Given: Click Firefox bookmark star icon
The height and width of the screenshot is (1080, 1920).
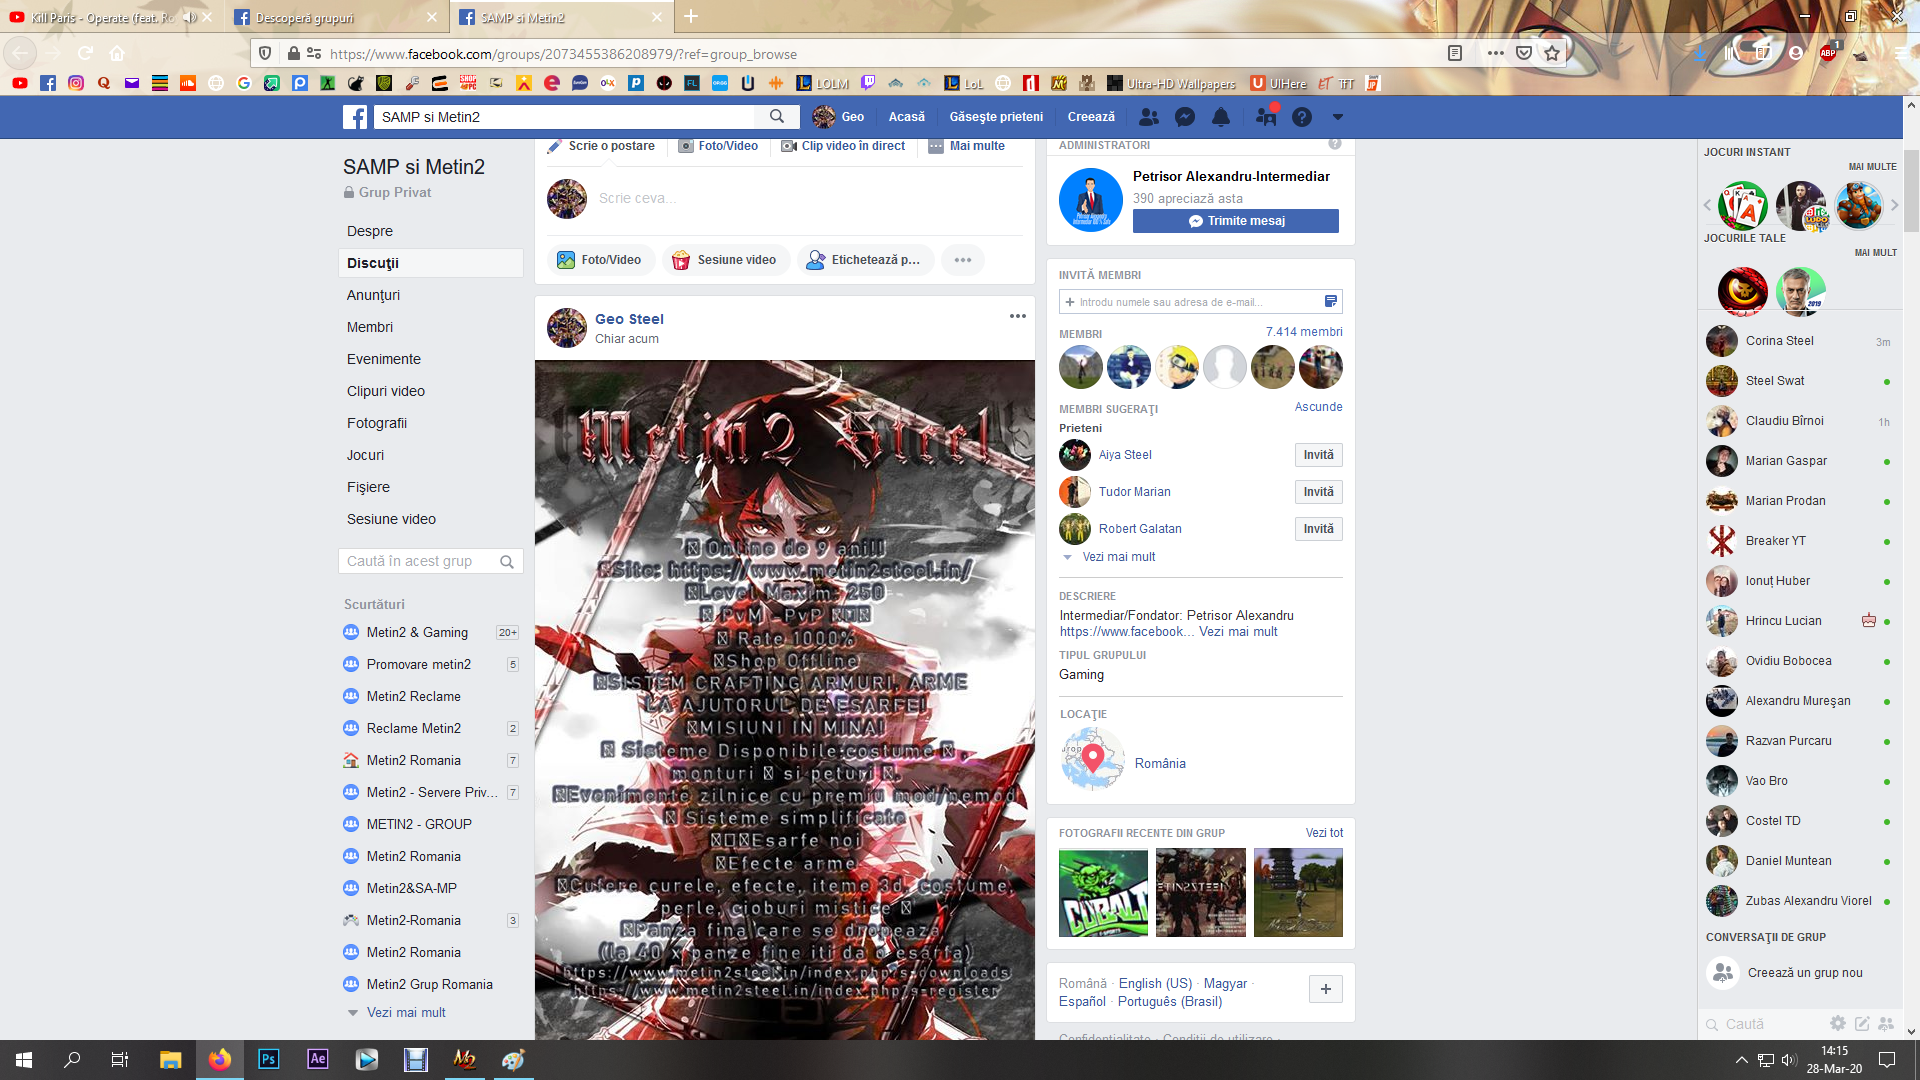Looking at the screenshot, I should (x=1552, y=54).
